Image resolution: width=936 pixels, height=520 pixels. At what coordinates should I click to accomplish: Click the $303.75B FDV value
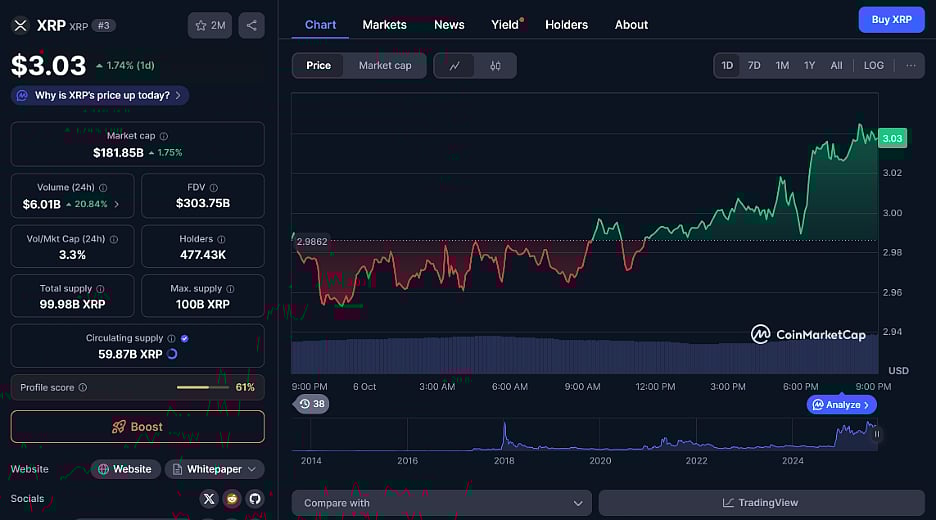tap(203, 204)
